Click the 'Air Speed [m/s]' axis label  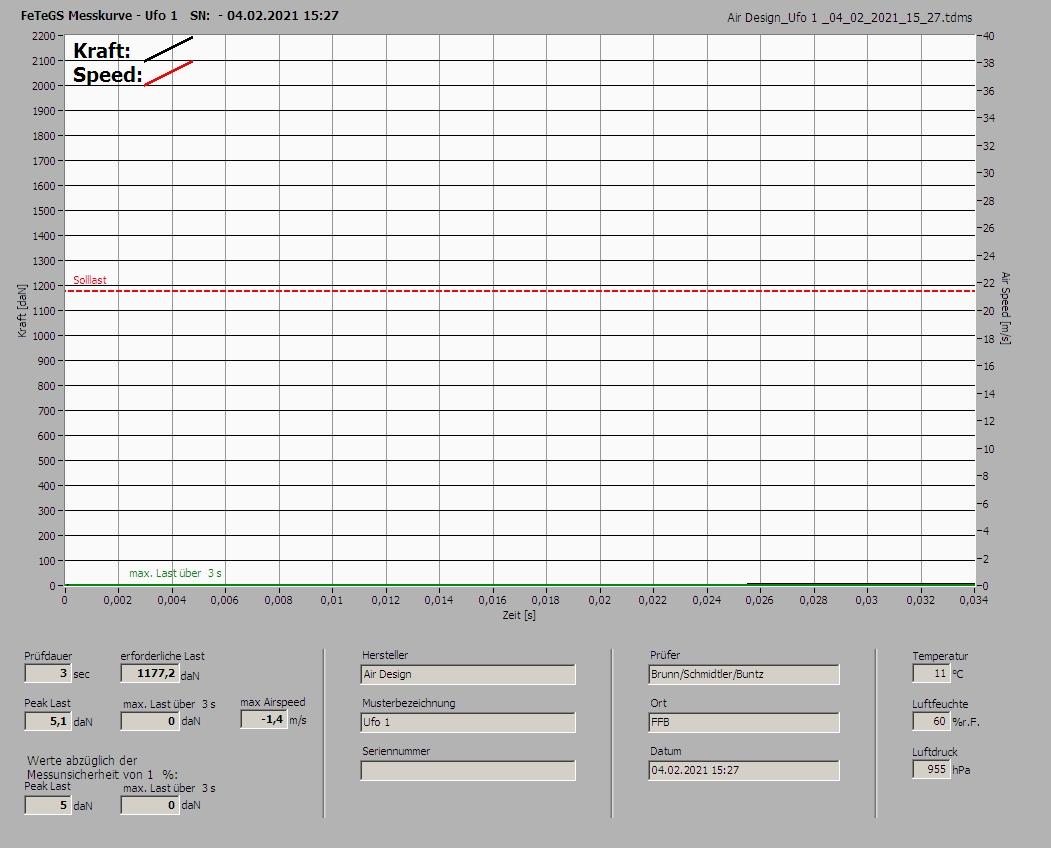click(1005, 308)
